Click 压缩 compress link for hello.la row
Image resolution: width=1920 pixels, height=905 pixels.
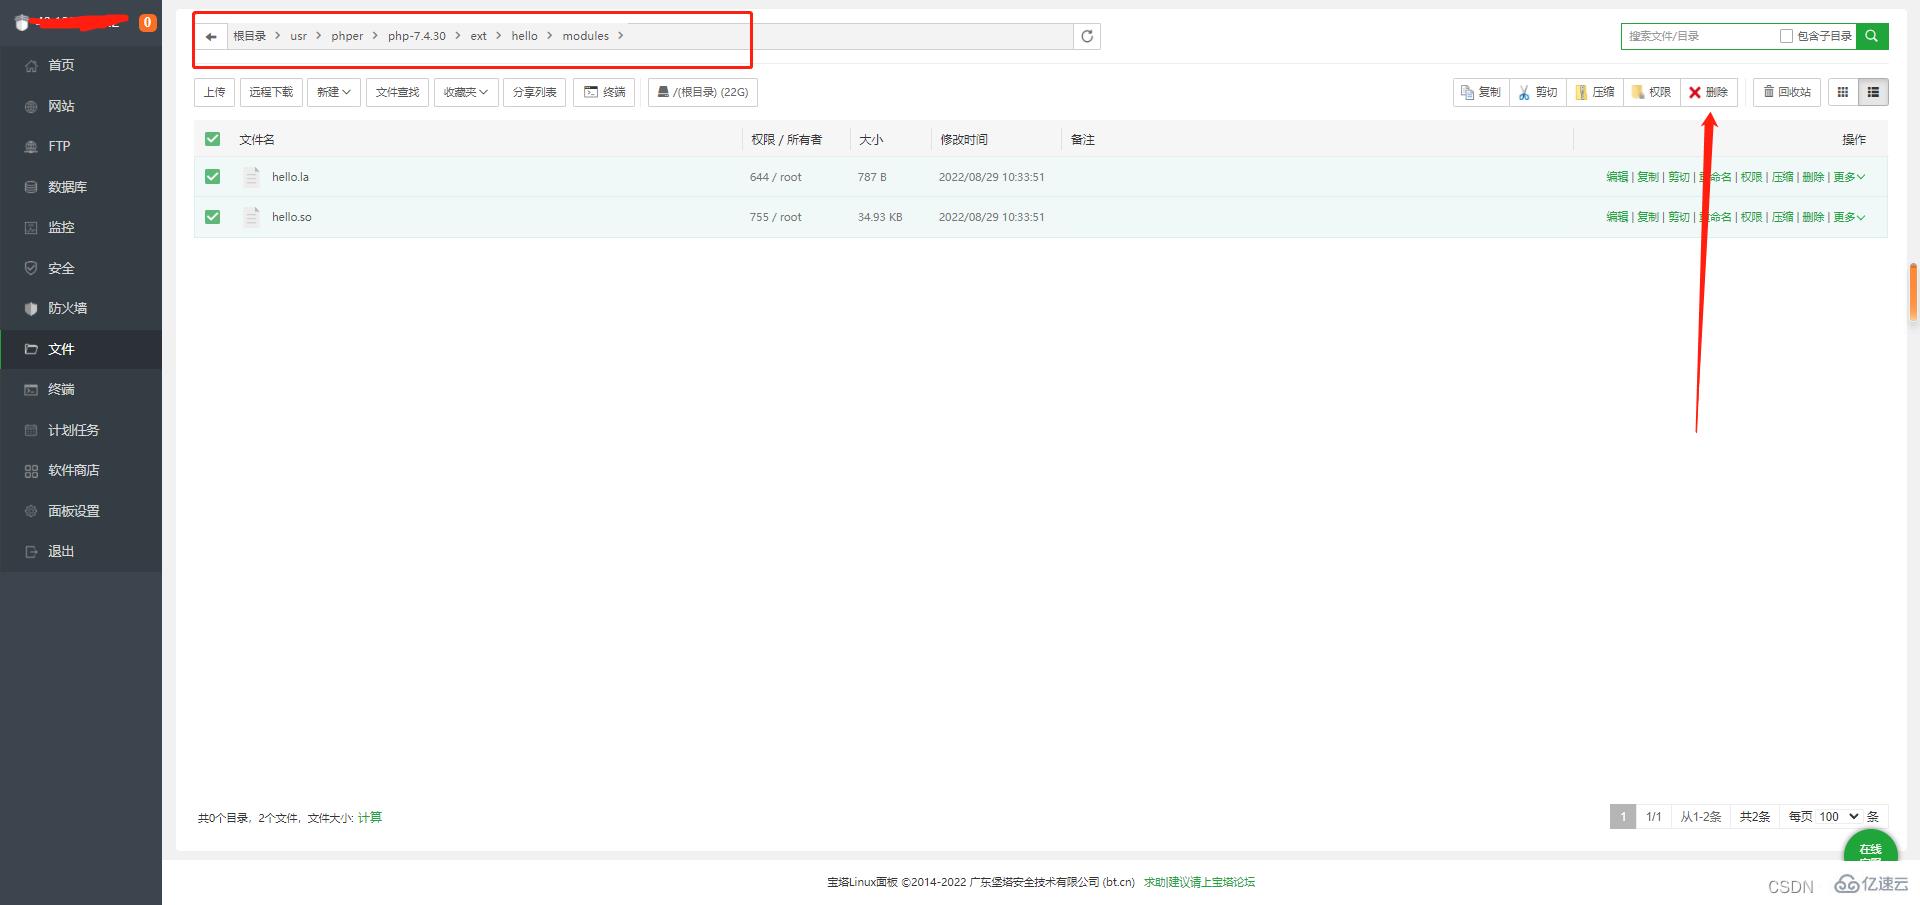coord(1783,177)
